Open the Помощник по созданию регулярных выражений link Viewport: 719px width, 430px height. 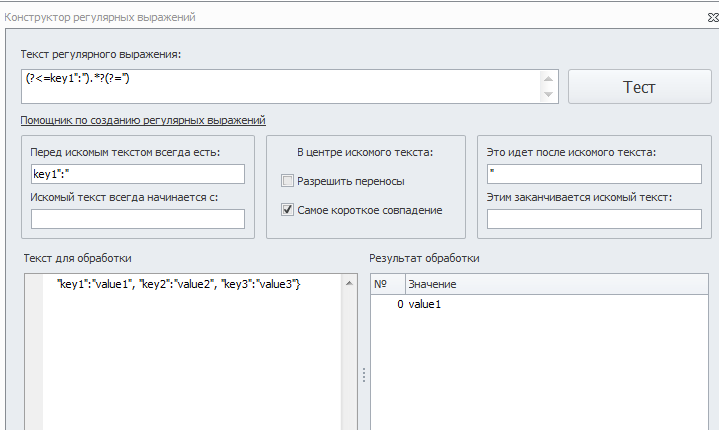pyautogui.click(x=143, y=120)
